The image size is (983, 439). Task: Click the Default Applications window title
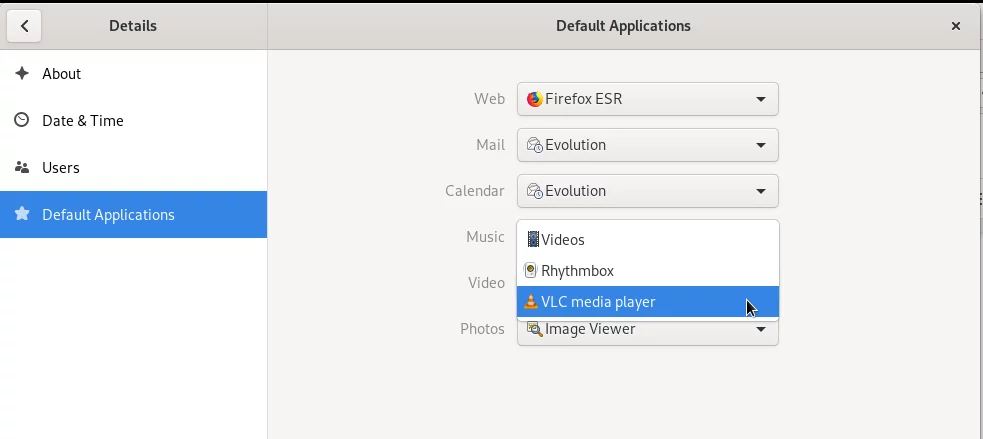pyautogui.click(x=623, y=26)
